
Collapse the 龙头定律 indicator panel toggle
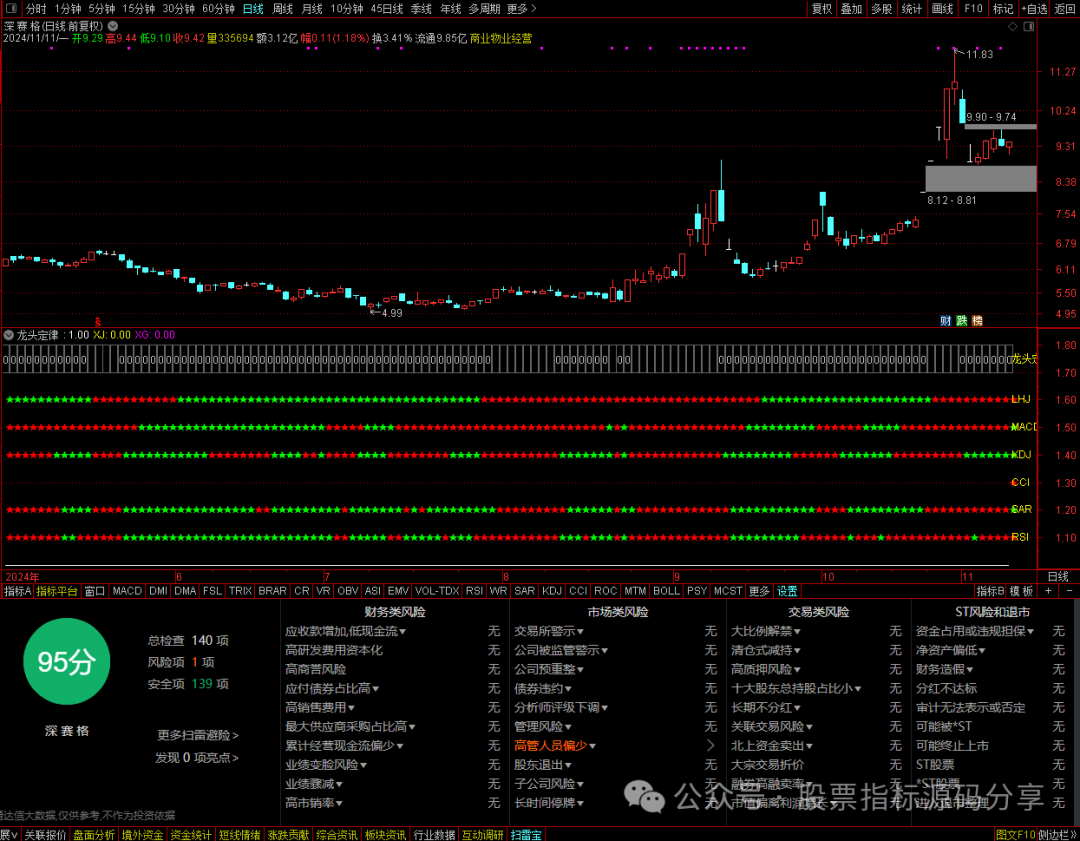(x=8, y=335)
